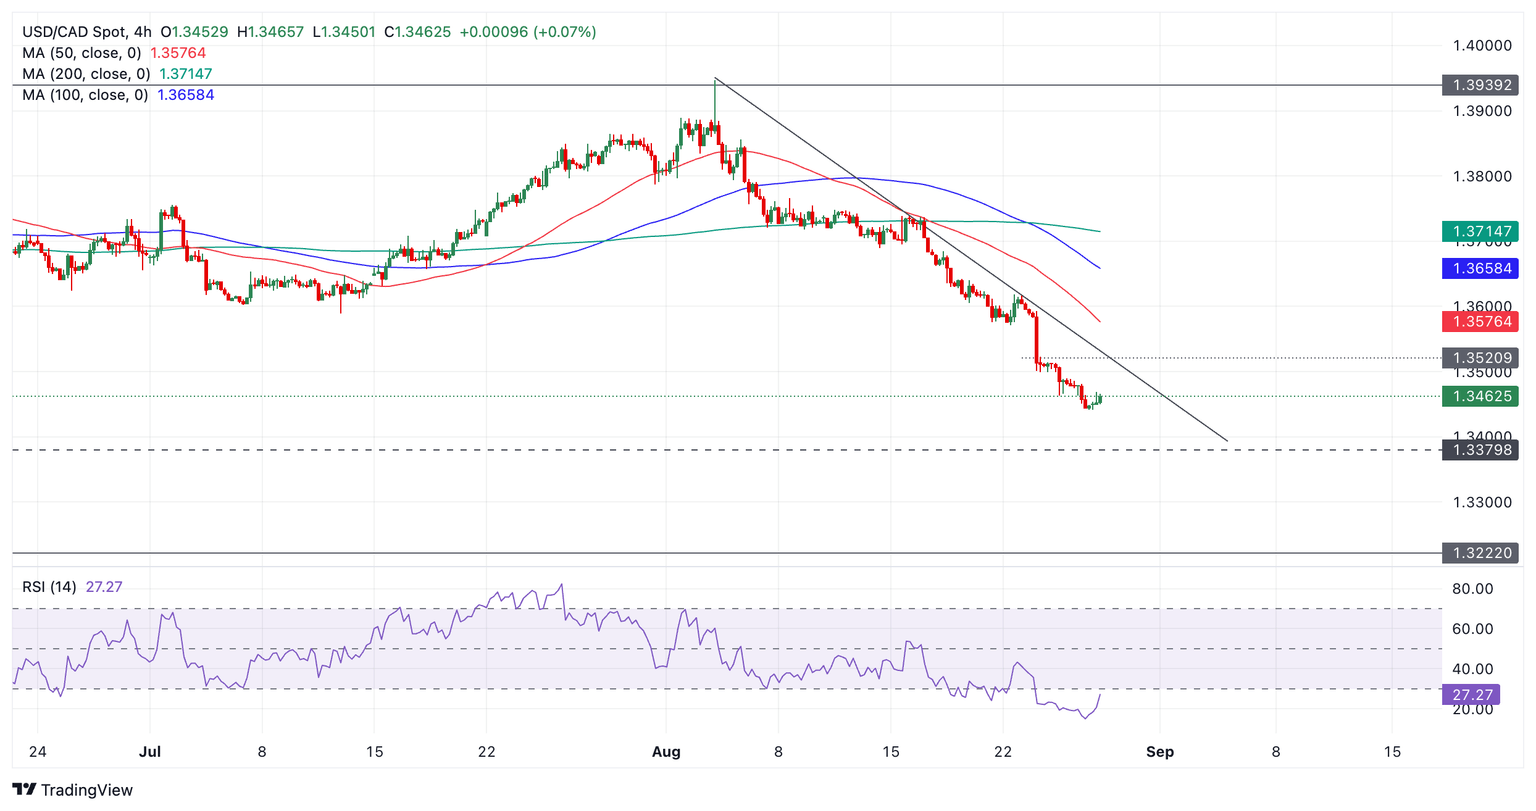Click the RSI (14) indicator legend
Image resolution: width=1536 pixels, height=811 pixels.
49,587
